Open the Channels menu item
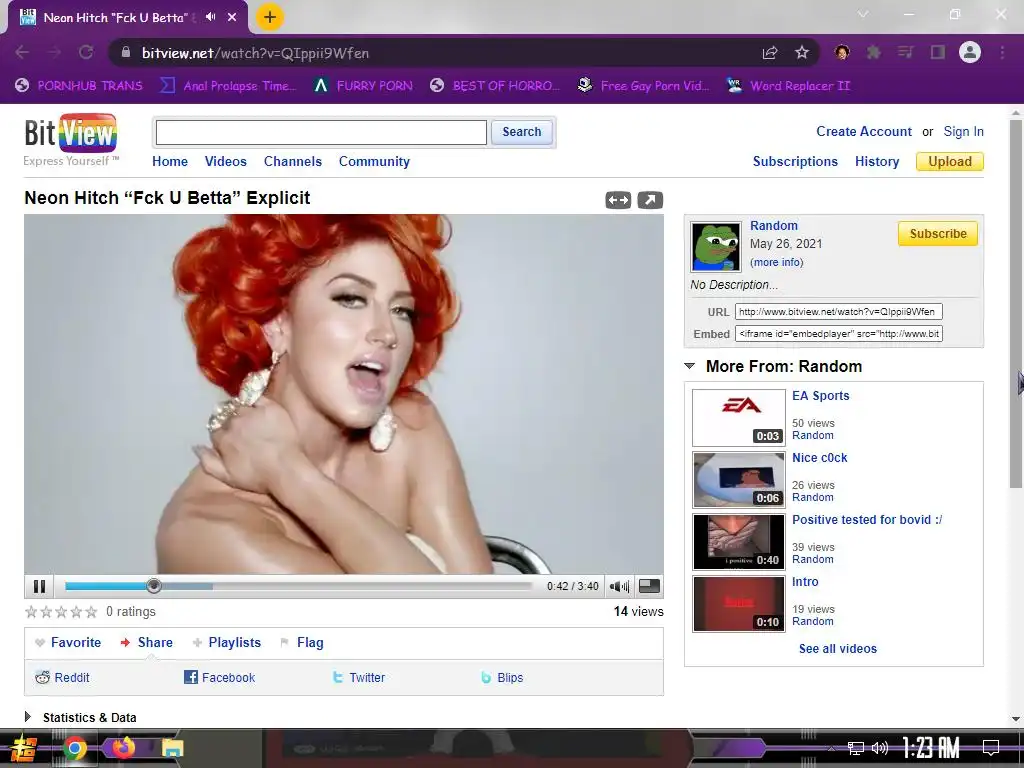Image resolution: width=1024 pixels, height=768 pixels. [293, 161]
